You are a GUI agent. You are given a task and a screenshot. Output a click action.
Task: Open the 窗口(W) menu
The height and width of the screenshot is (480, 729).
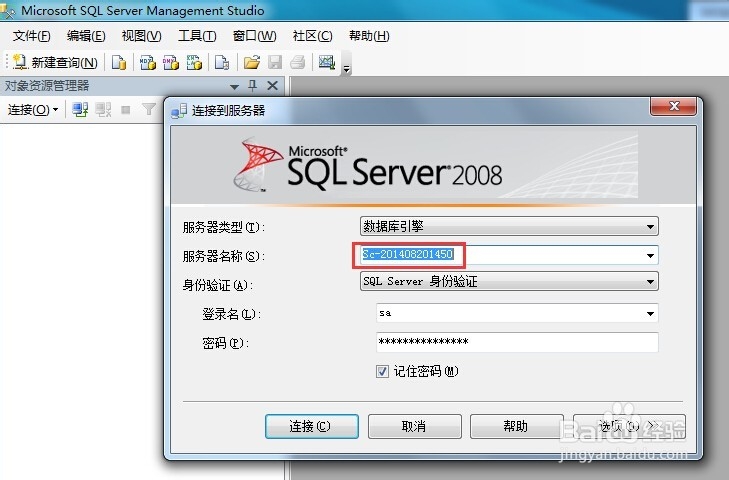(254, 36)
